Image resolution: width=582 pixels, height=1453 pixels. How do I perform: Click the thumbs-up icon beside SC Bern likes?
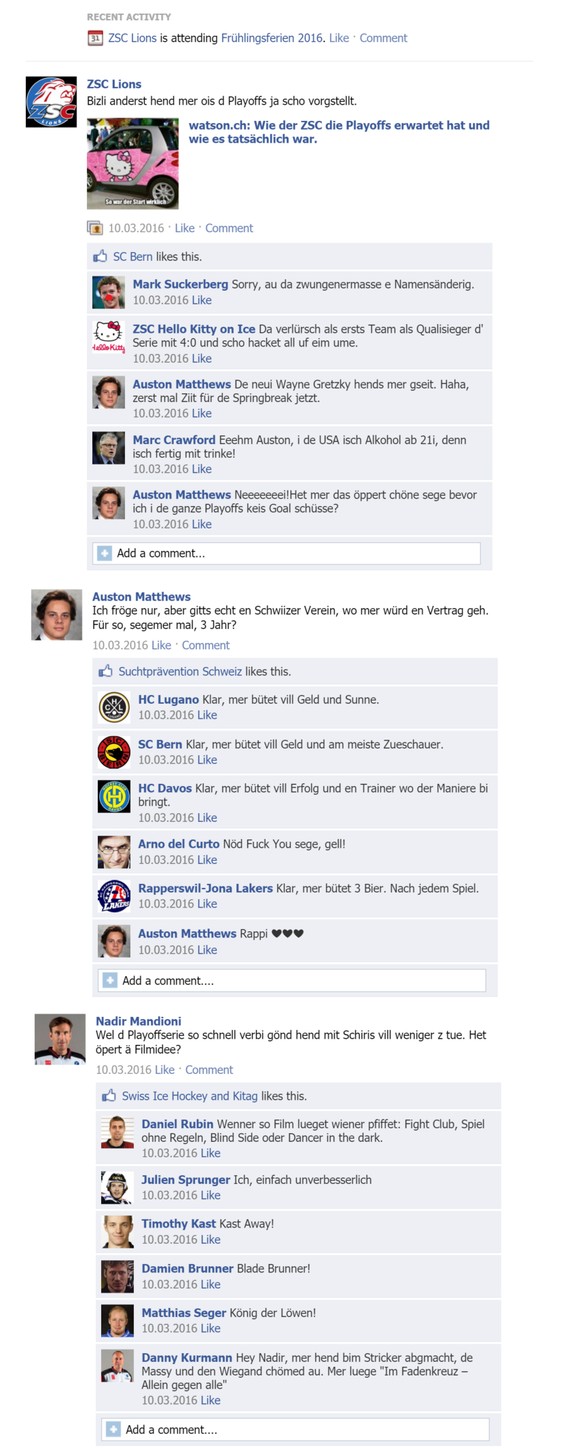click(100, 257)
